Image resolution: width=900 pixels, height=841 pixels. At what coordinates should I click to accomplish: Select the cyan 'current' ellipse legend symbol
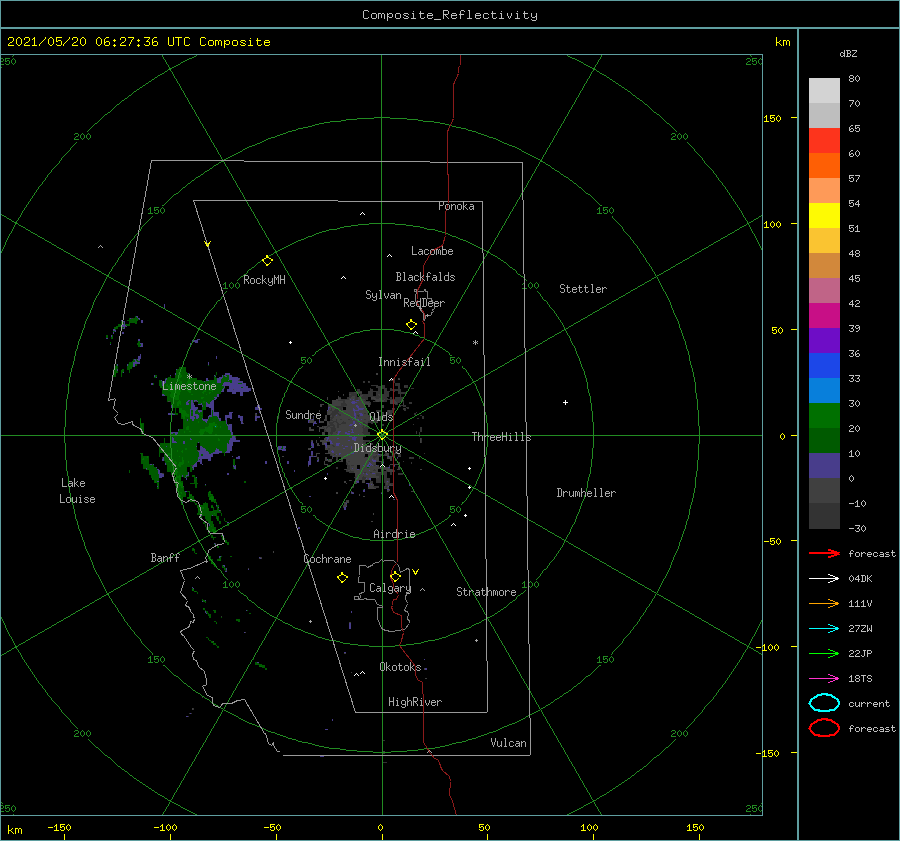[824, 703]
